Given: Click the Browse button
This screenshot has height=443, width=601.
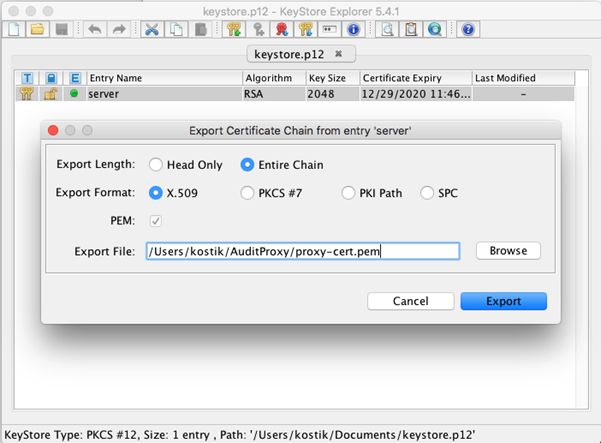Looking at the screenshot, I should click(508, 251).
